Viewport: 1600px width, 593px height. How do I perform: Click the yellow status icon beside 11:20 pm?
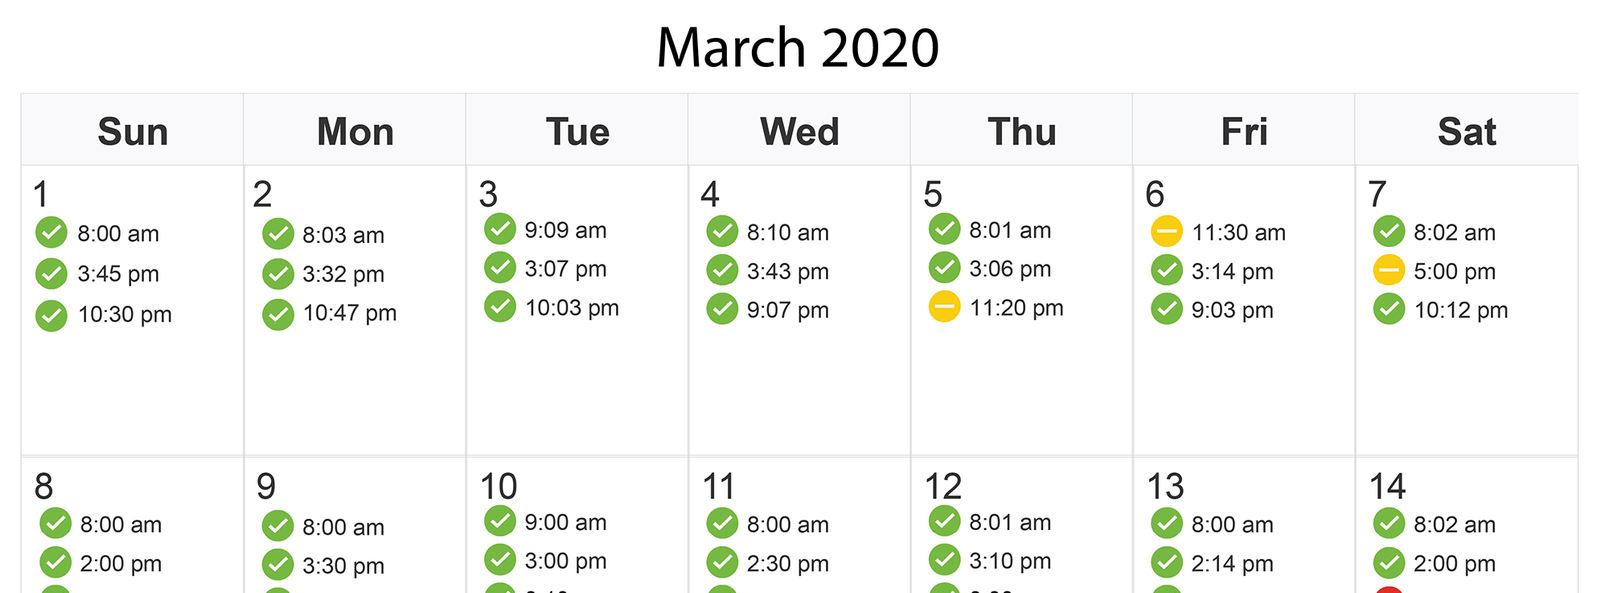pos(944,307)
